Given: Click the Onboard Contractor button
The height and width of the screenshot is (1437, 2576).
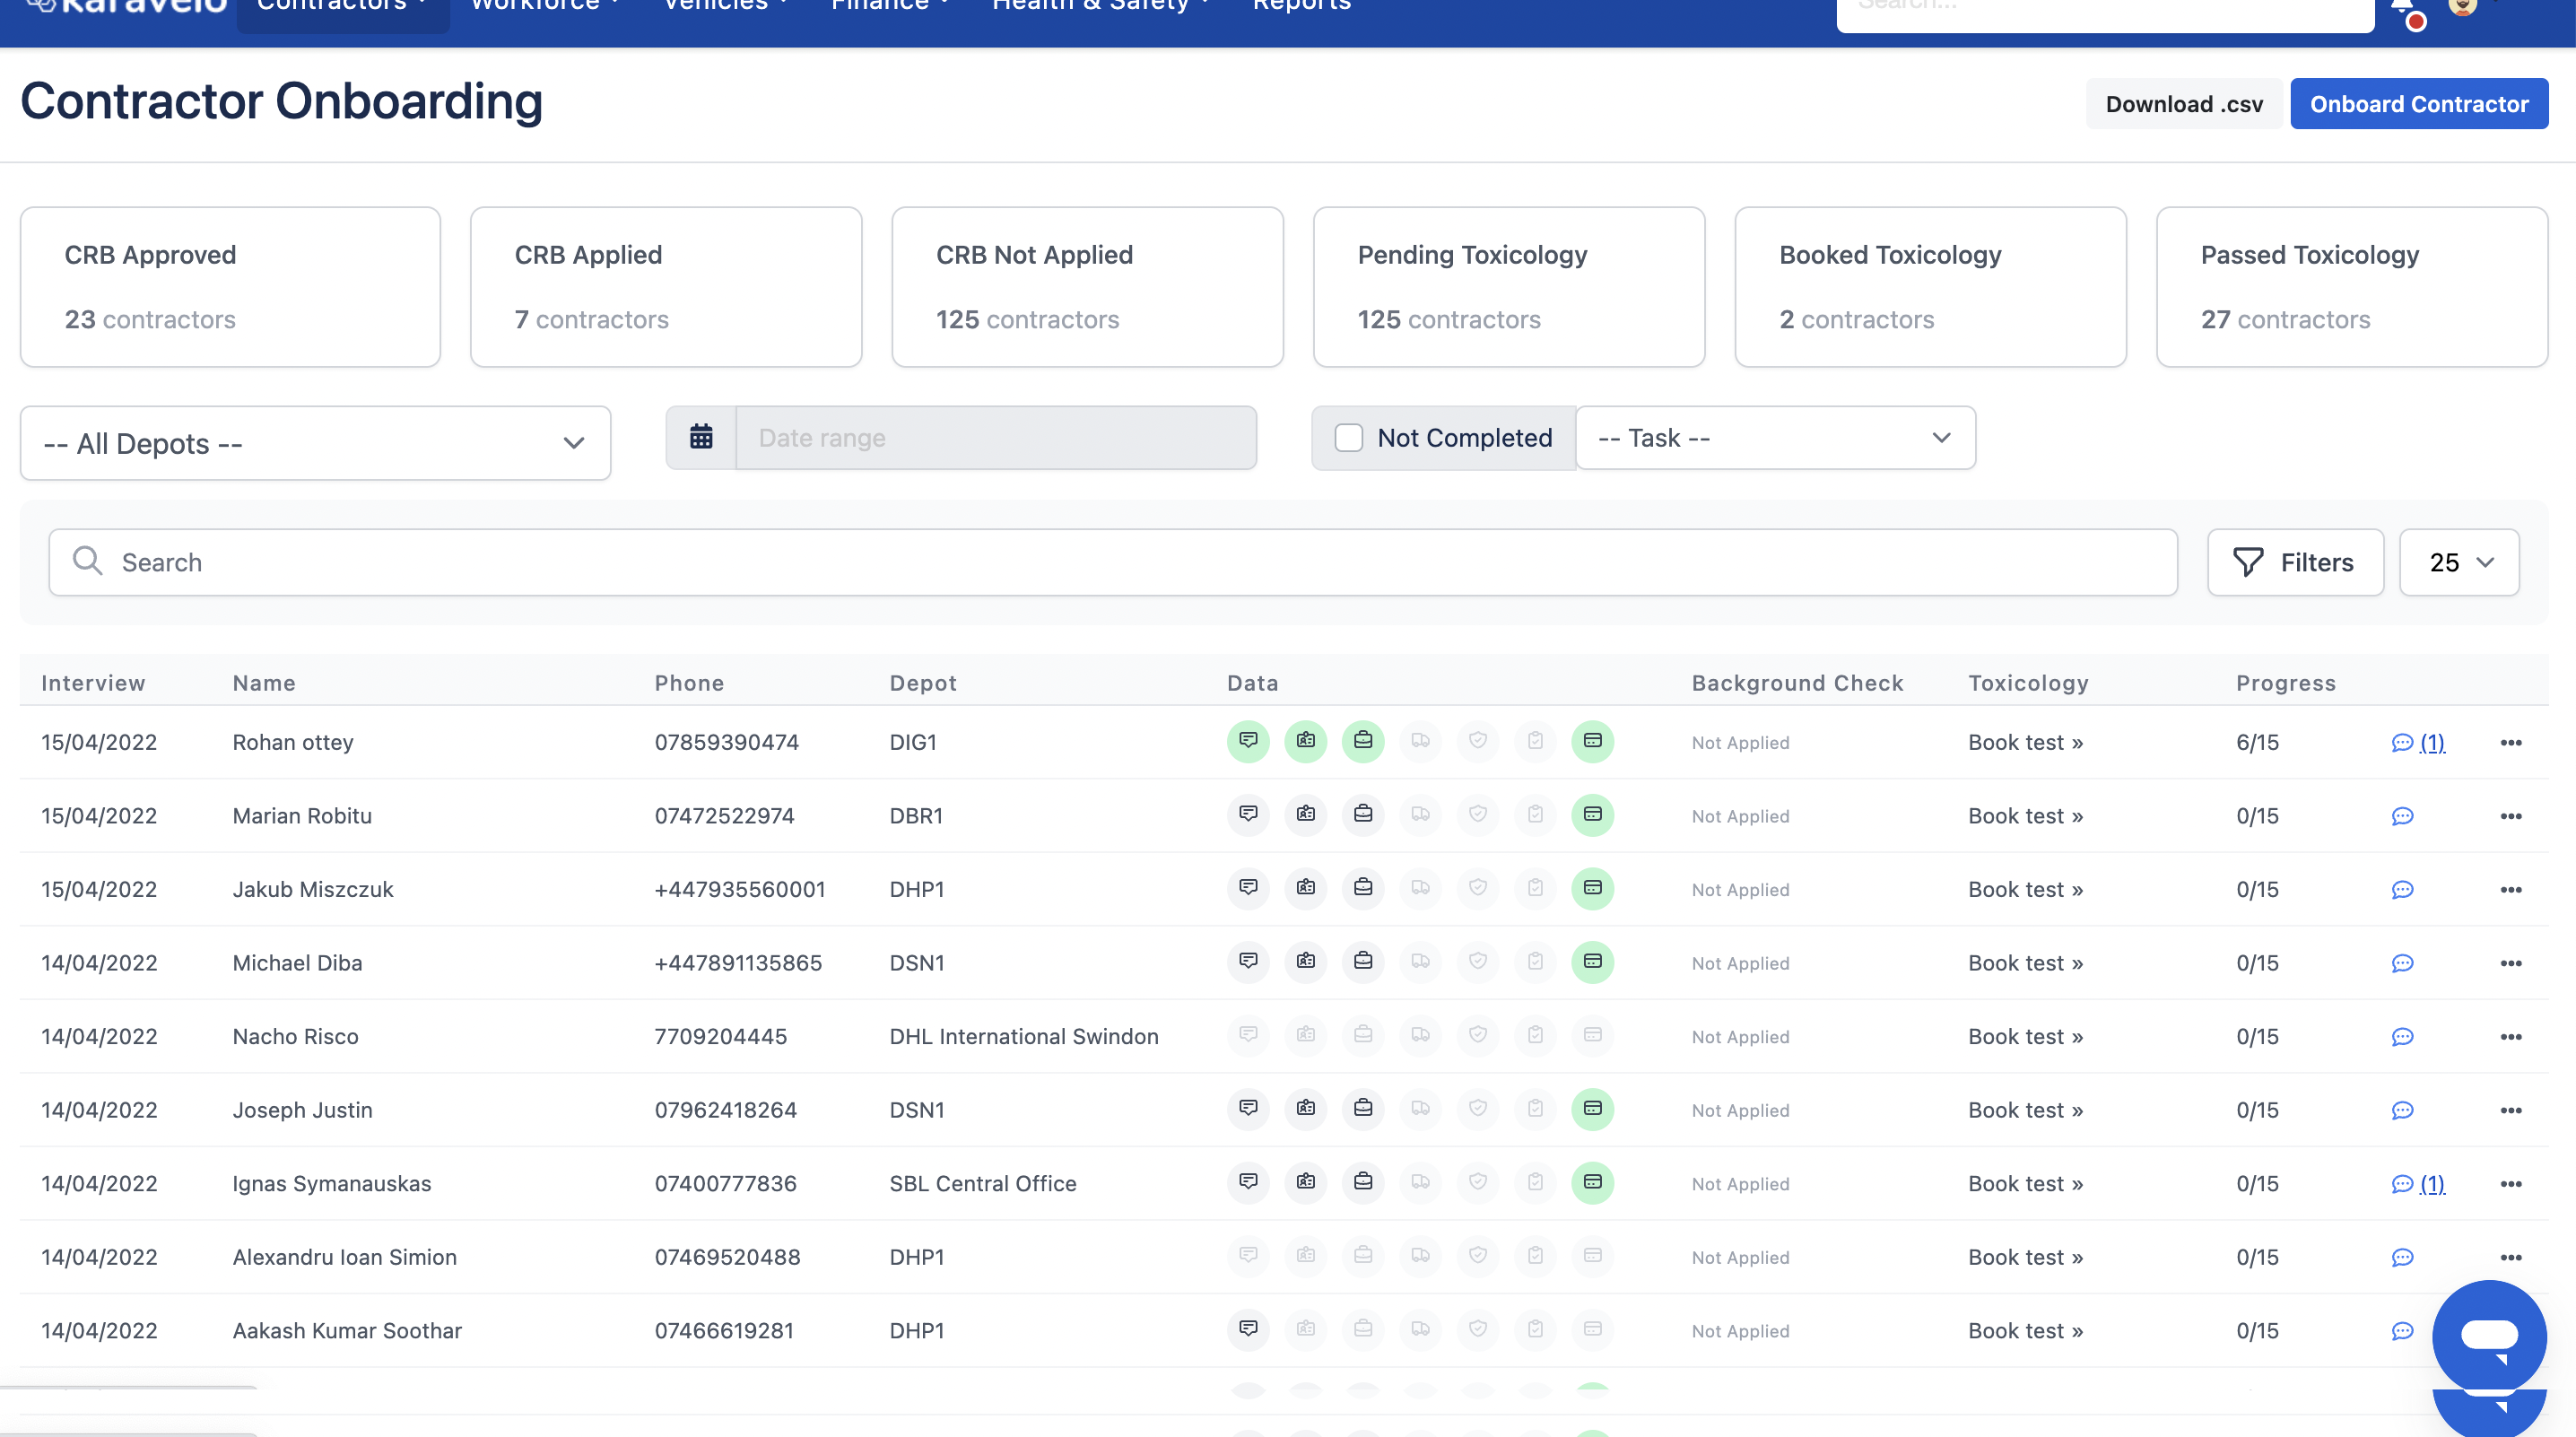Looking at the screenshot, I should click(2418, 104).
